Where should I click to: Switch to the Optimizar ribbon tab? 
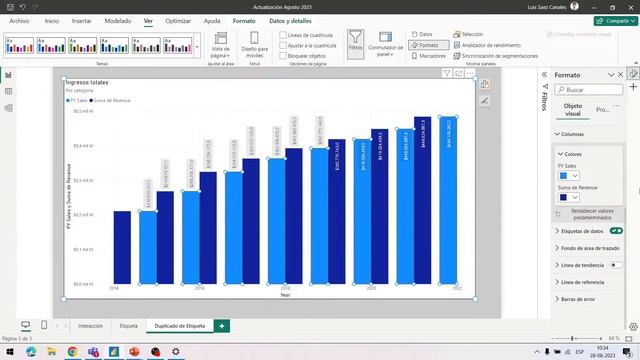tap(178, 21)
